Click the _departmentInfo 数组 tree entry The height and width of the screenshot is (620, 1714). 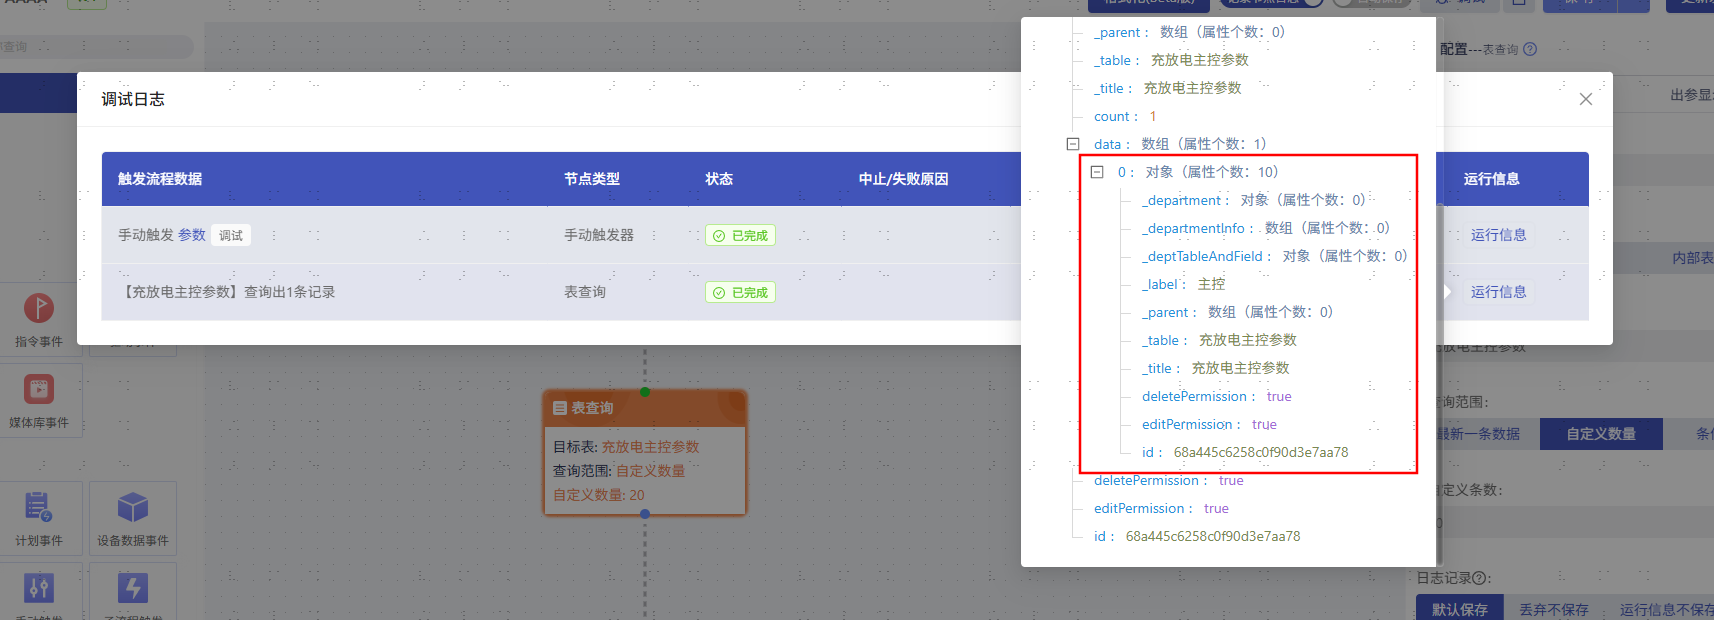(x=1266, y=228)
